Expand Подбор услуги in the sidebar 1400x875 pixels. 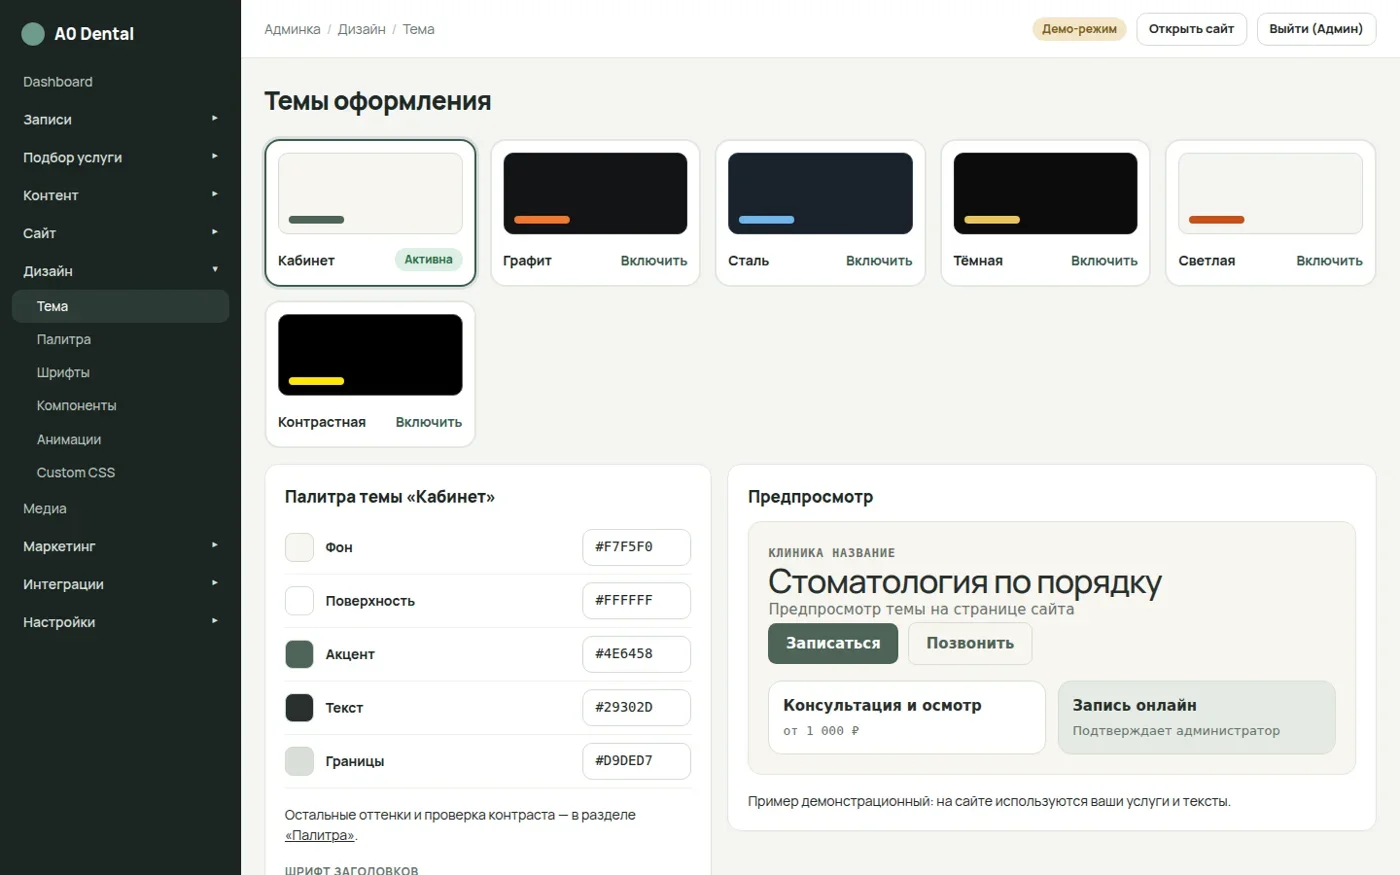click(120, 157)
